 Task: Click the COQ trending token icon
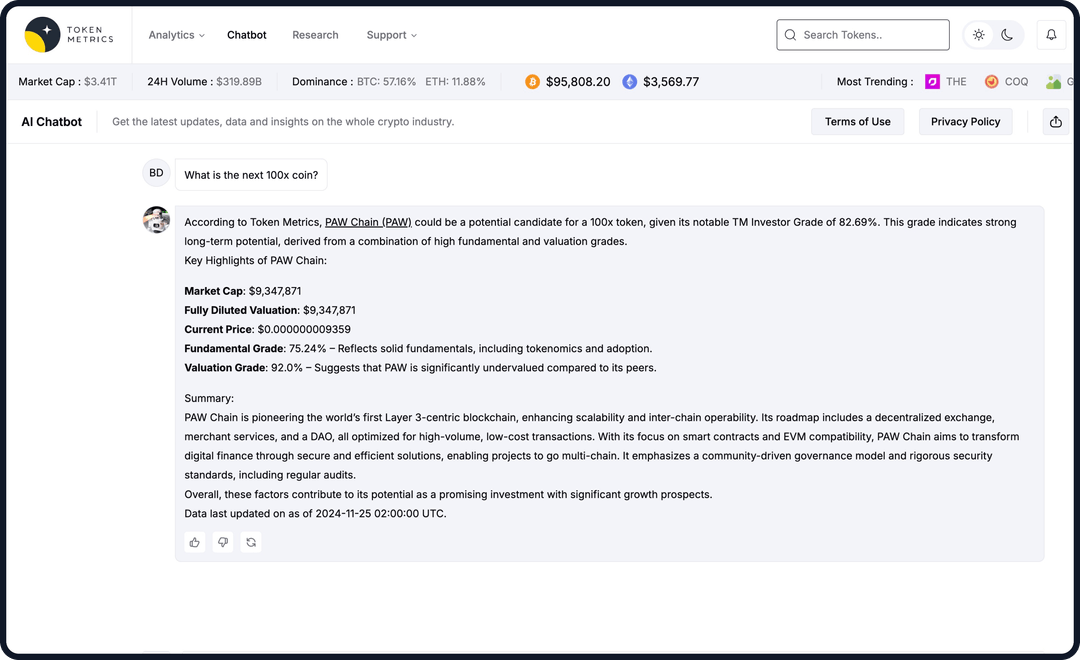coord(989,81)
